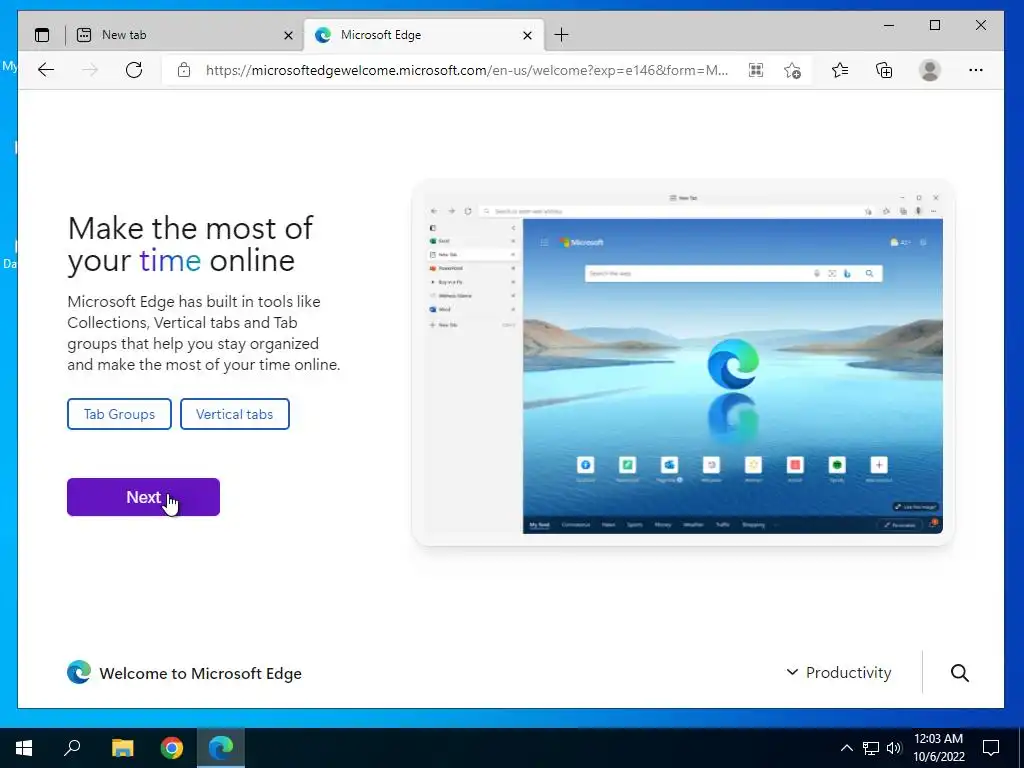Open network status tray icon
Image resolution: width=1024 pixels, height=768 pixels.
click(x=871, y=748)
